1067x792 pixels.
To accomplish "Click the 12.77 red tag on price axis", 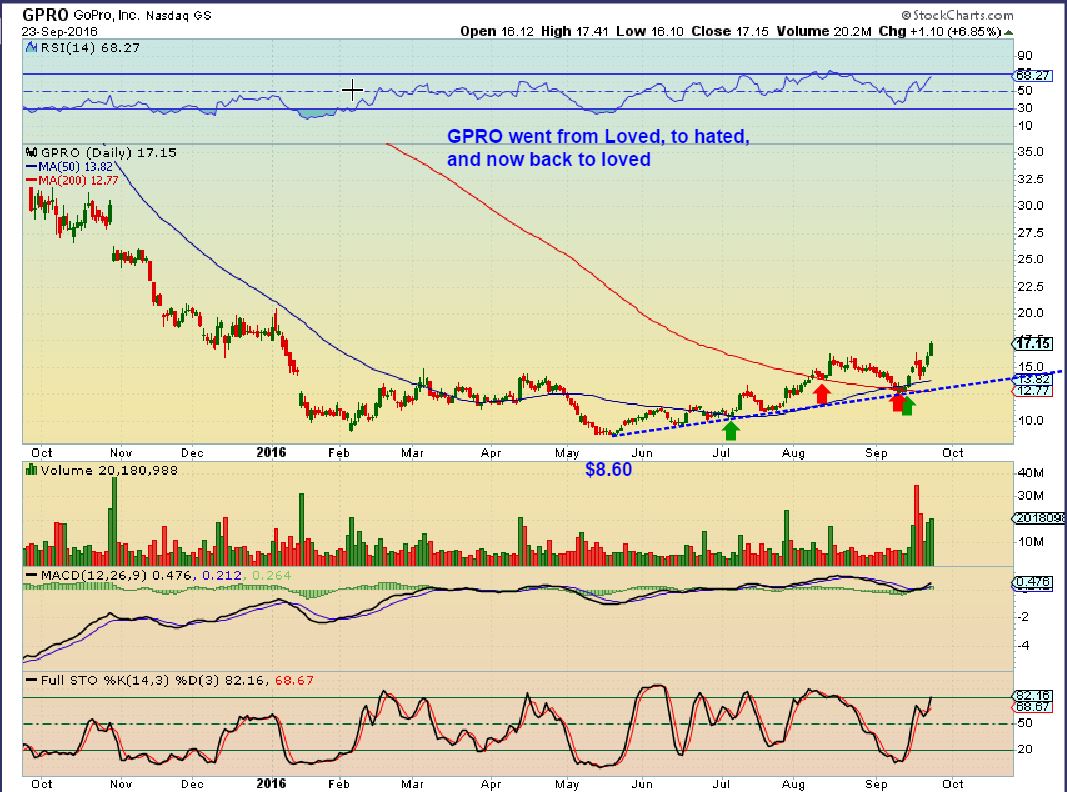I will [x=1033, y=391].
